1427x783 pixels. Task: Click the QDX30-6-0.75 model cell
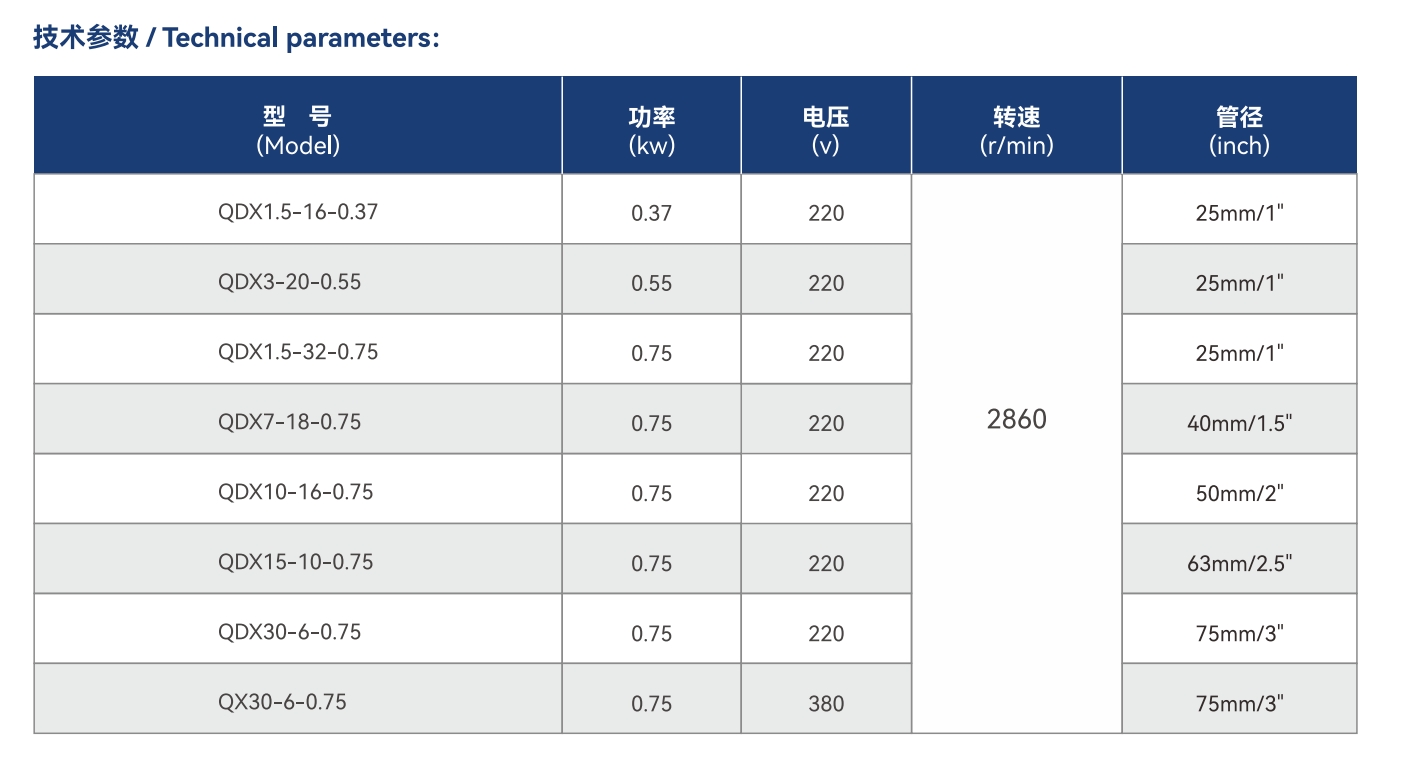coord(289,632)
